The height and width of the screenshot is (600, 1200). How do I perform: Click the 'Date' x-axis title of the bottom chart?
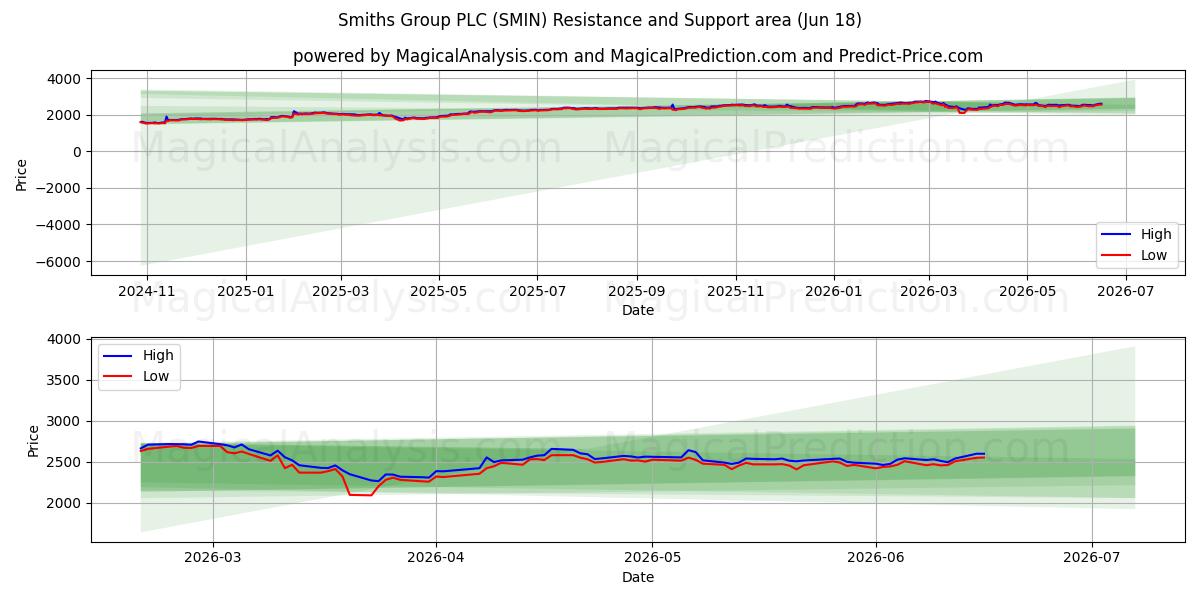coord(638,577)
